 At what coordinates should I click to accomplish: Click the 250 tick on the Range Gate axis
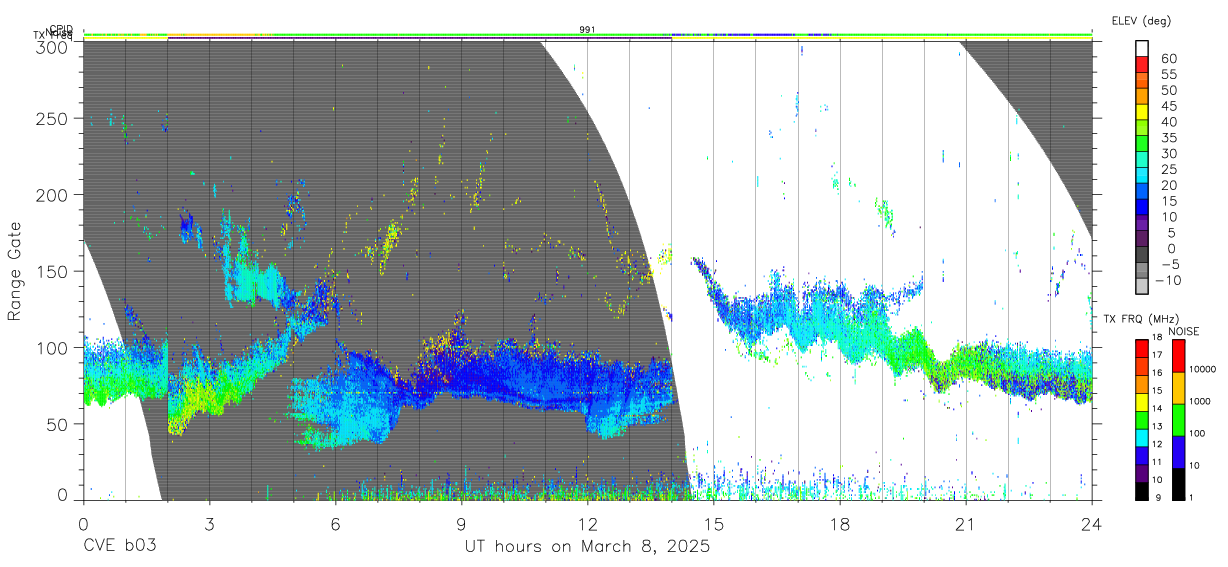click(x=52, y=118)
